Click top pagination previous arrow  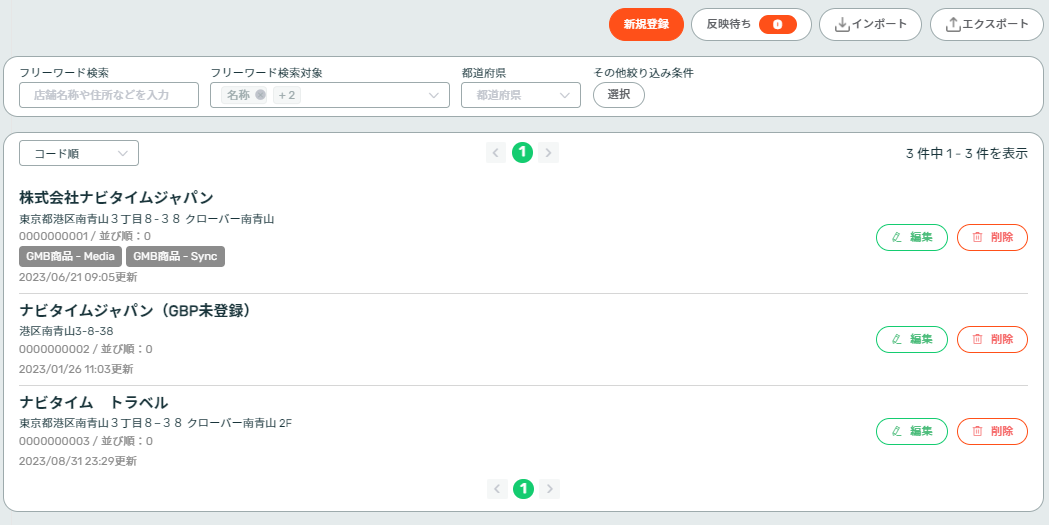[496, 152]
